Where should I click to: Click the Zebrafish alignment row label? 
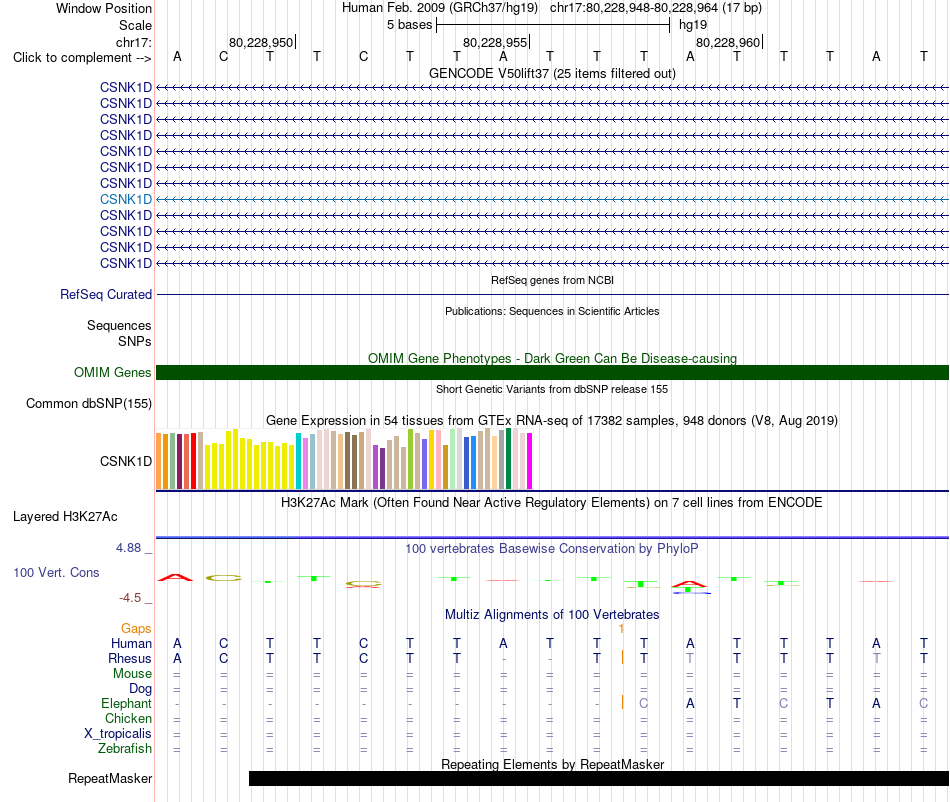125,749
